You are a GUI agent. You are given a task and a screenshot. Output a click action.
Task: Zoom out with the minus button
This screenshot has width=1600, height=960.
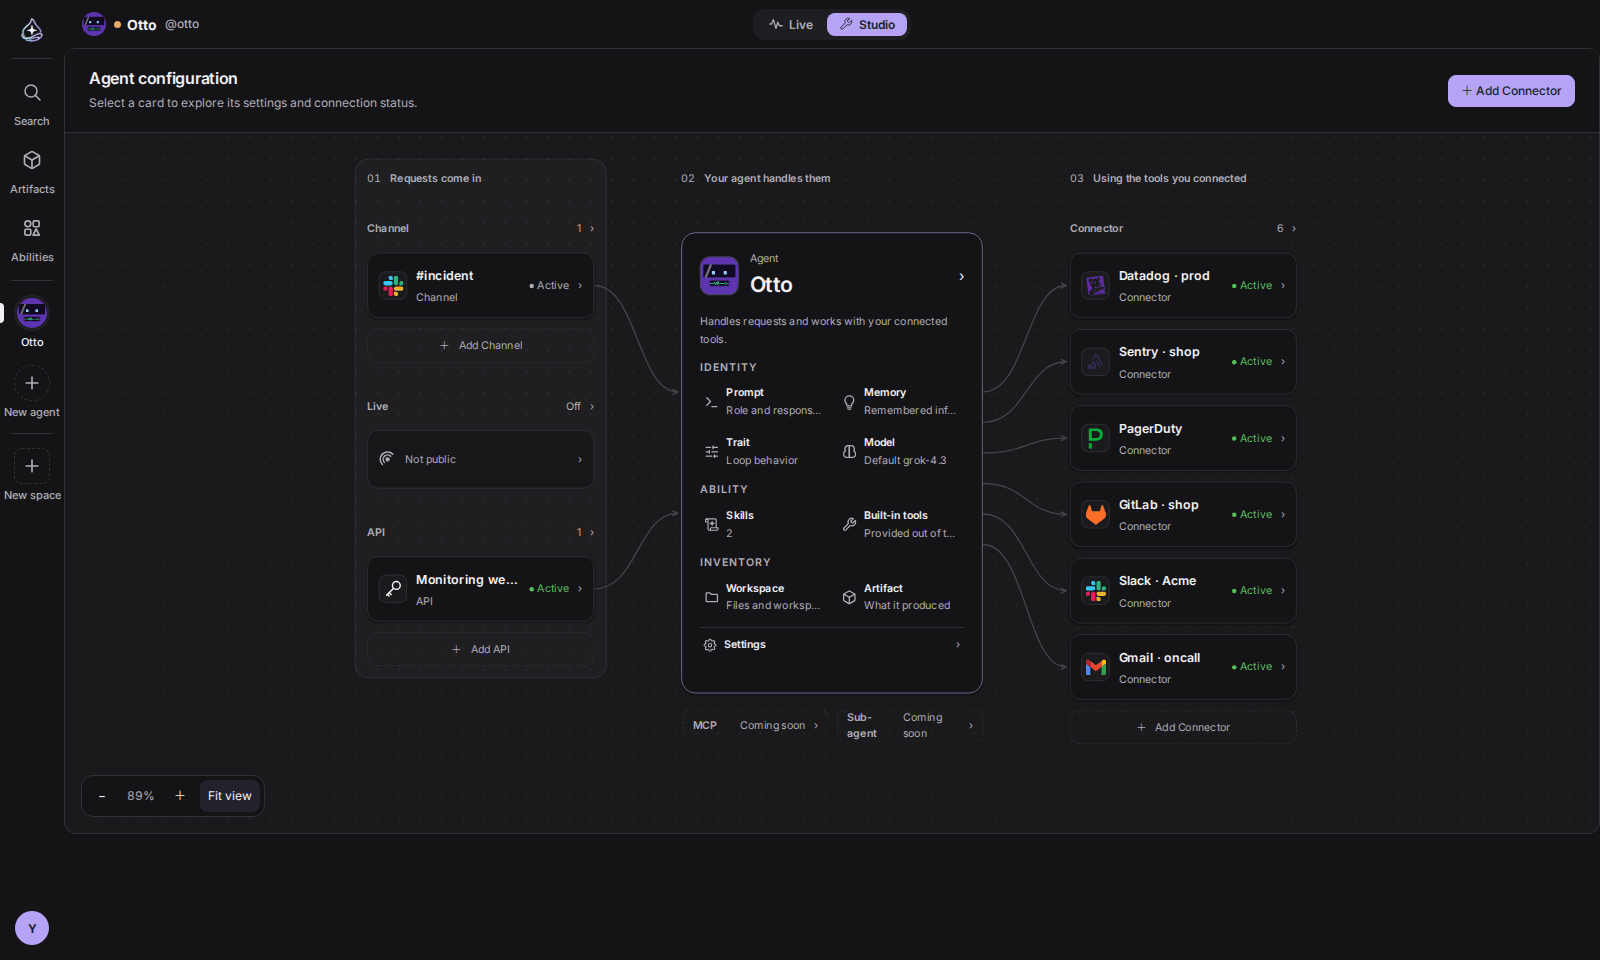point(102,796)
